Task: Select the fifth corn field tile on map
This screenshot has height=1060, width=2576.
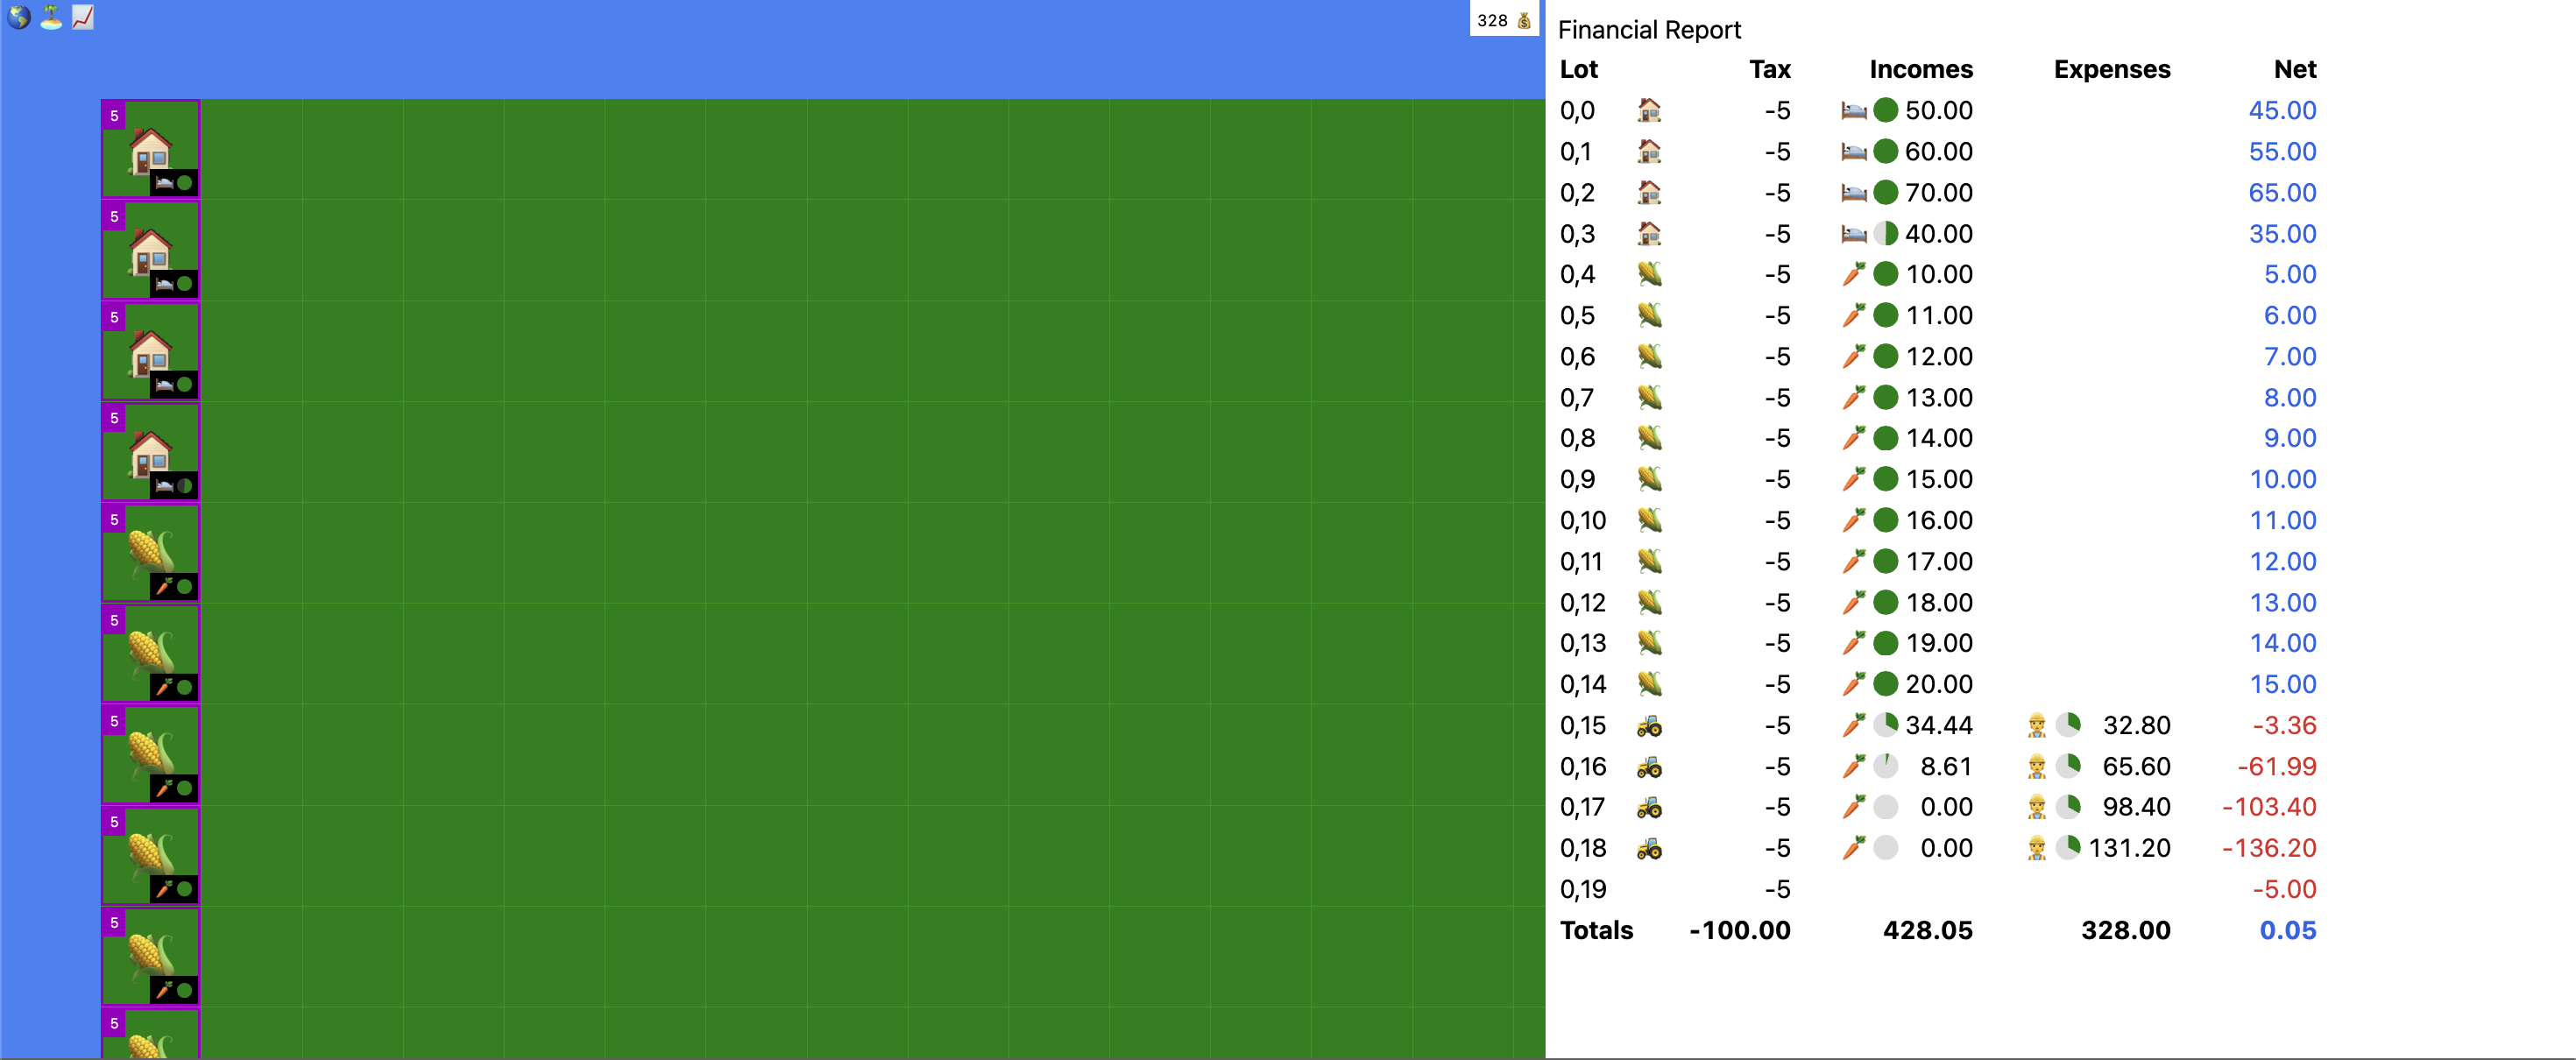Action: [x=150, y=955]
